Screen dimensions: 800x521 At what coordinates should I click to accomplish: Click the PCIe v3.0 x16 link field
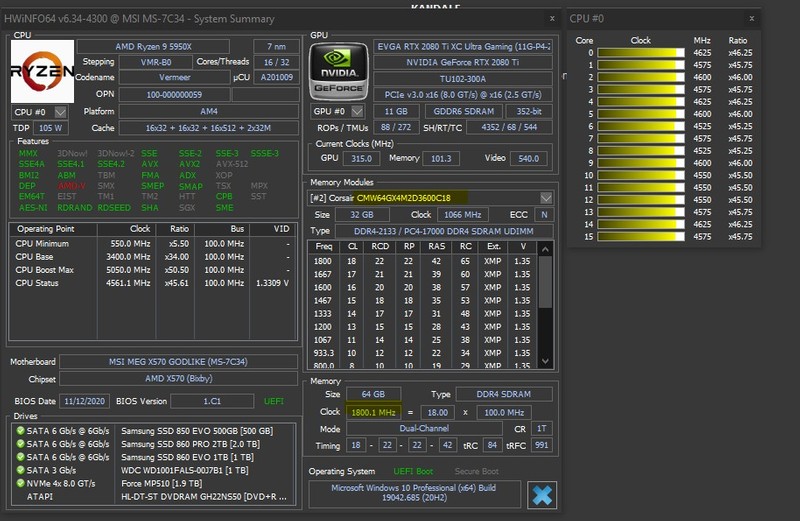463,95
